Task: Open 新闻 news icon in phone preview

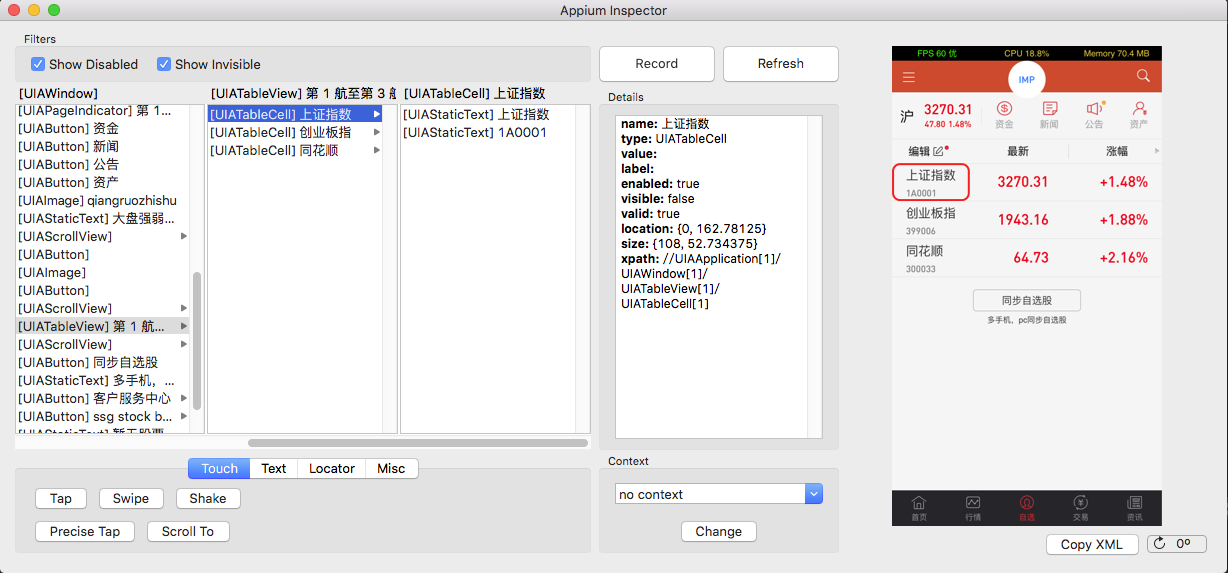Action: [x=1049, y=114]
